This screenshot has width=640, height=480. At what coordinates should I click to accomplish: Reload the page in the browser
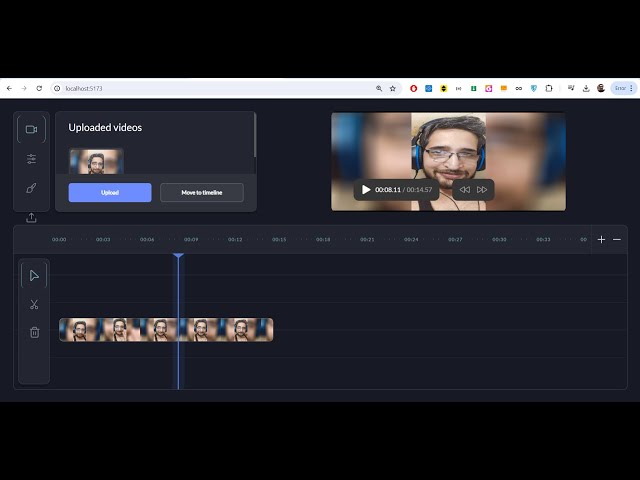pos(39,88)
